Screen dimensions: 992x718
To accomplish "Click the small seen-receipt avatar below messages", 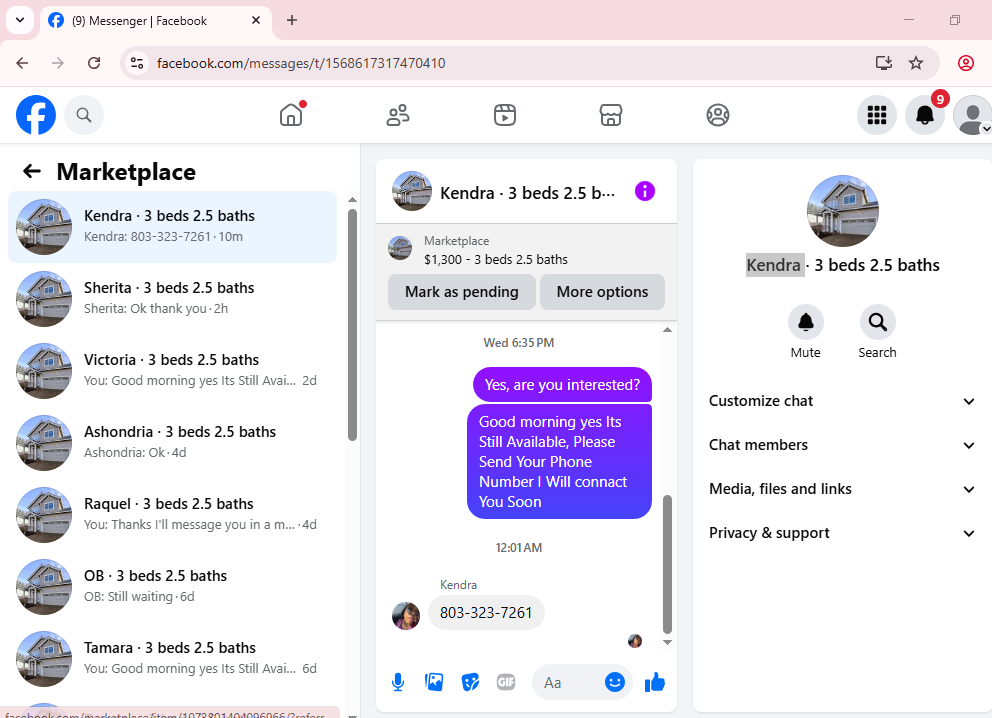I will pyautogui.click(x=635, y=641).
